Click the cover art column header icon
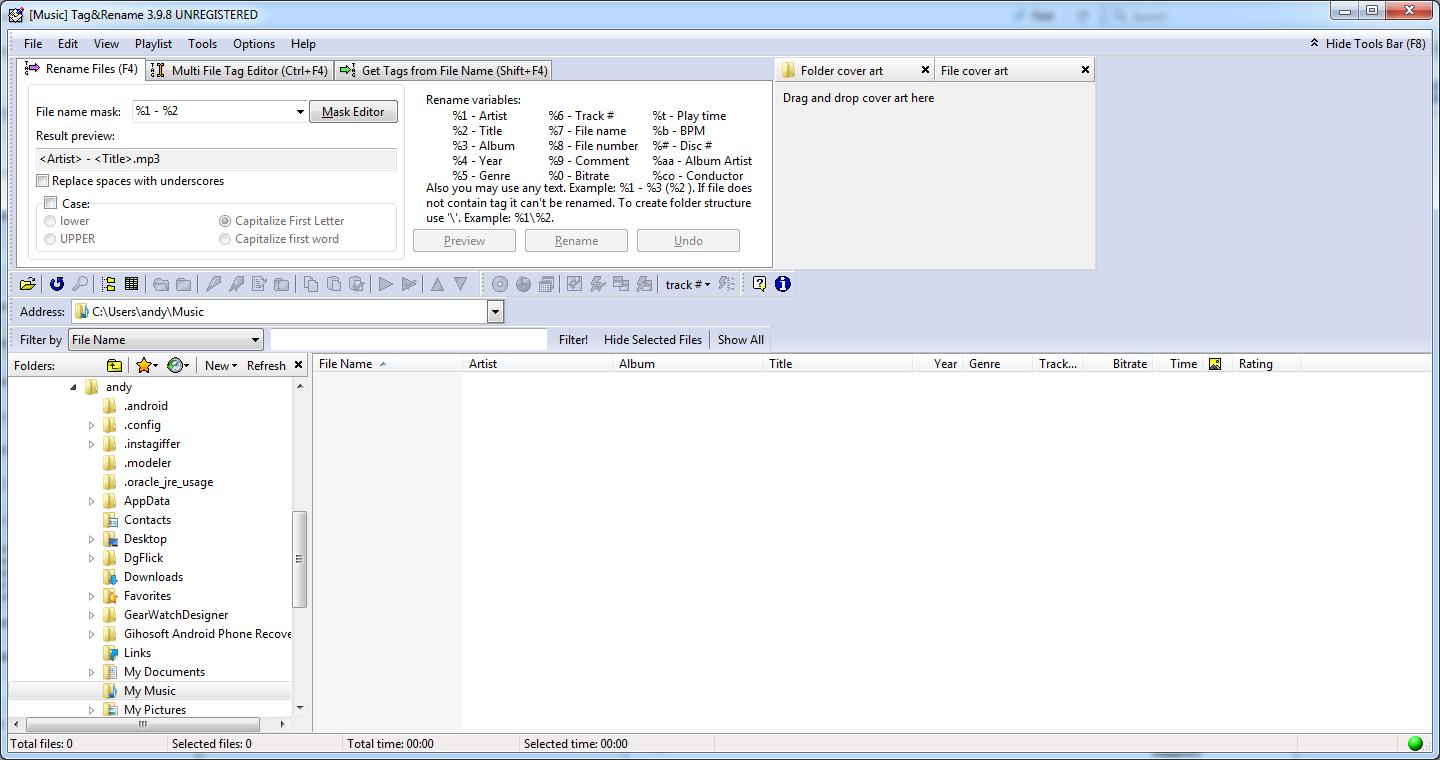Viewport: 1440px width, 760px height. tap(1215, 364)
